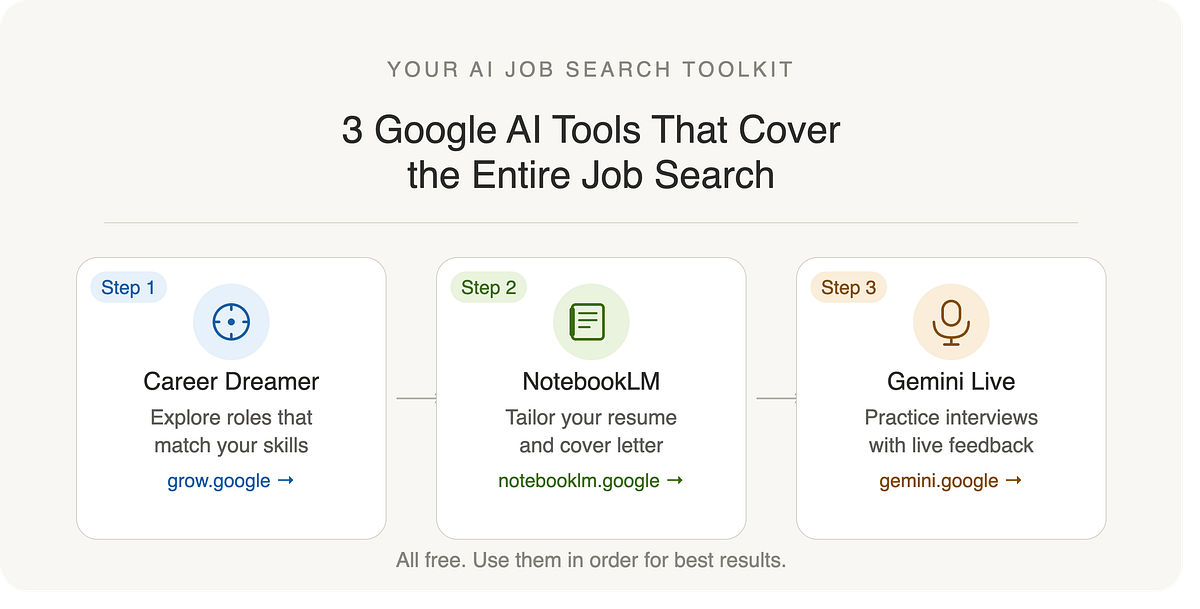Click the Career Dreamer target icon
1200x609 pixels.
231,322
